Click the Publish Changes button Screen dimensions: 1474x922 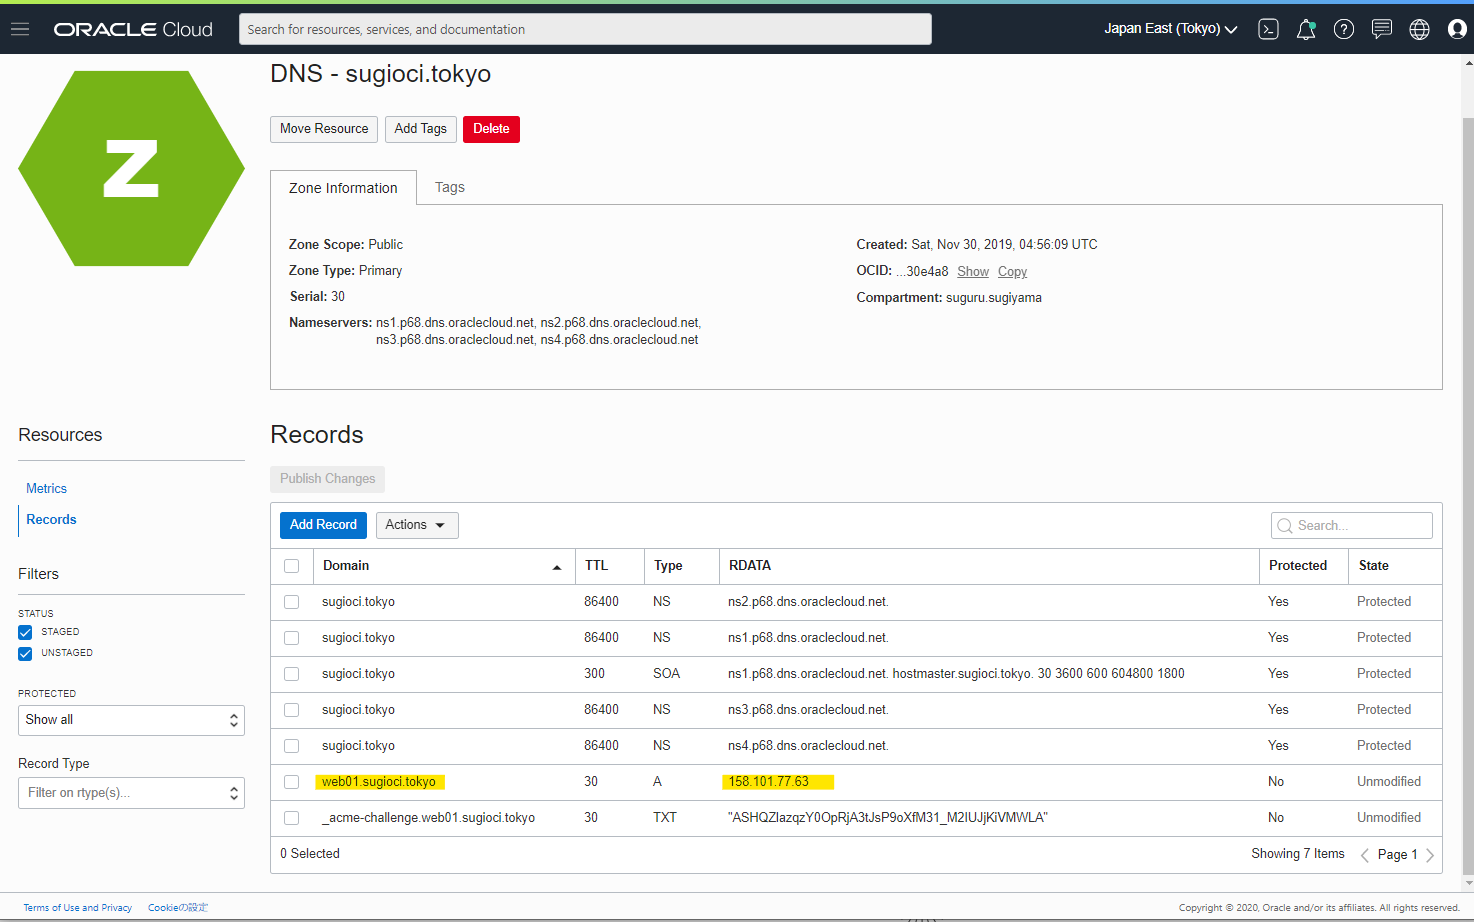327,479
